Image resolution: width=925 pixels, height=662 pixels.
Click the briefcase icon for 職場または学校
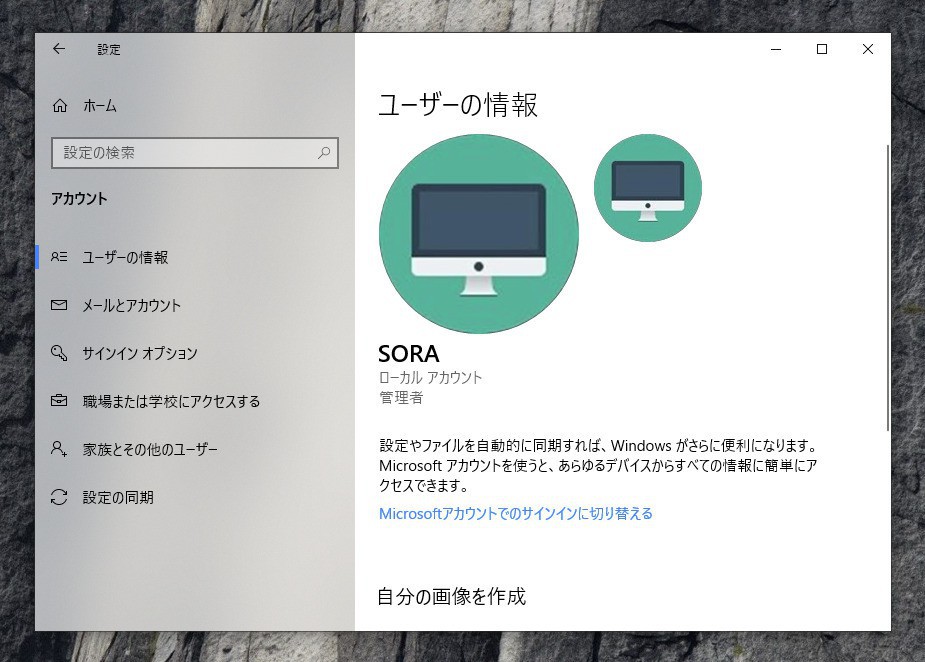click(59, 401)
